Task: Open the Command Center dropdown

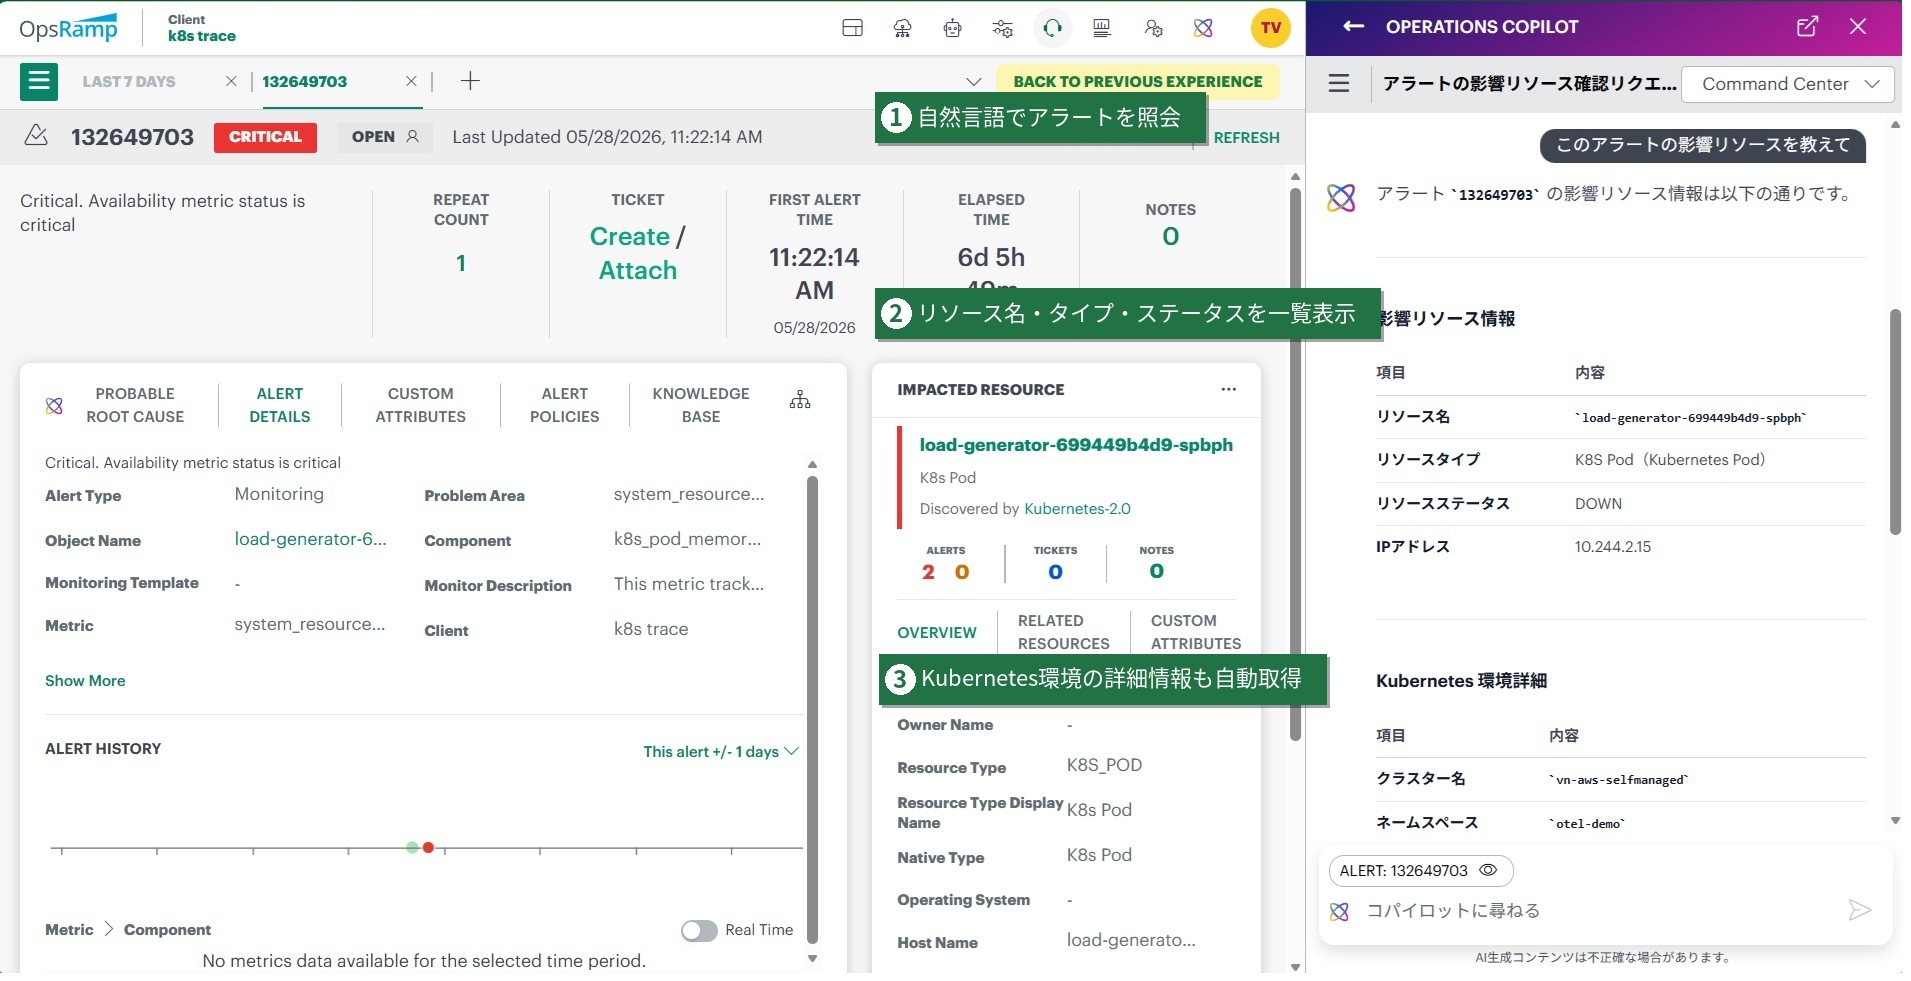Action: coord(1788,84)
